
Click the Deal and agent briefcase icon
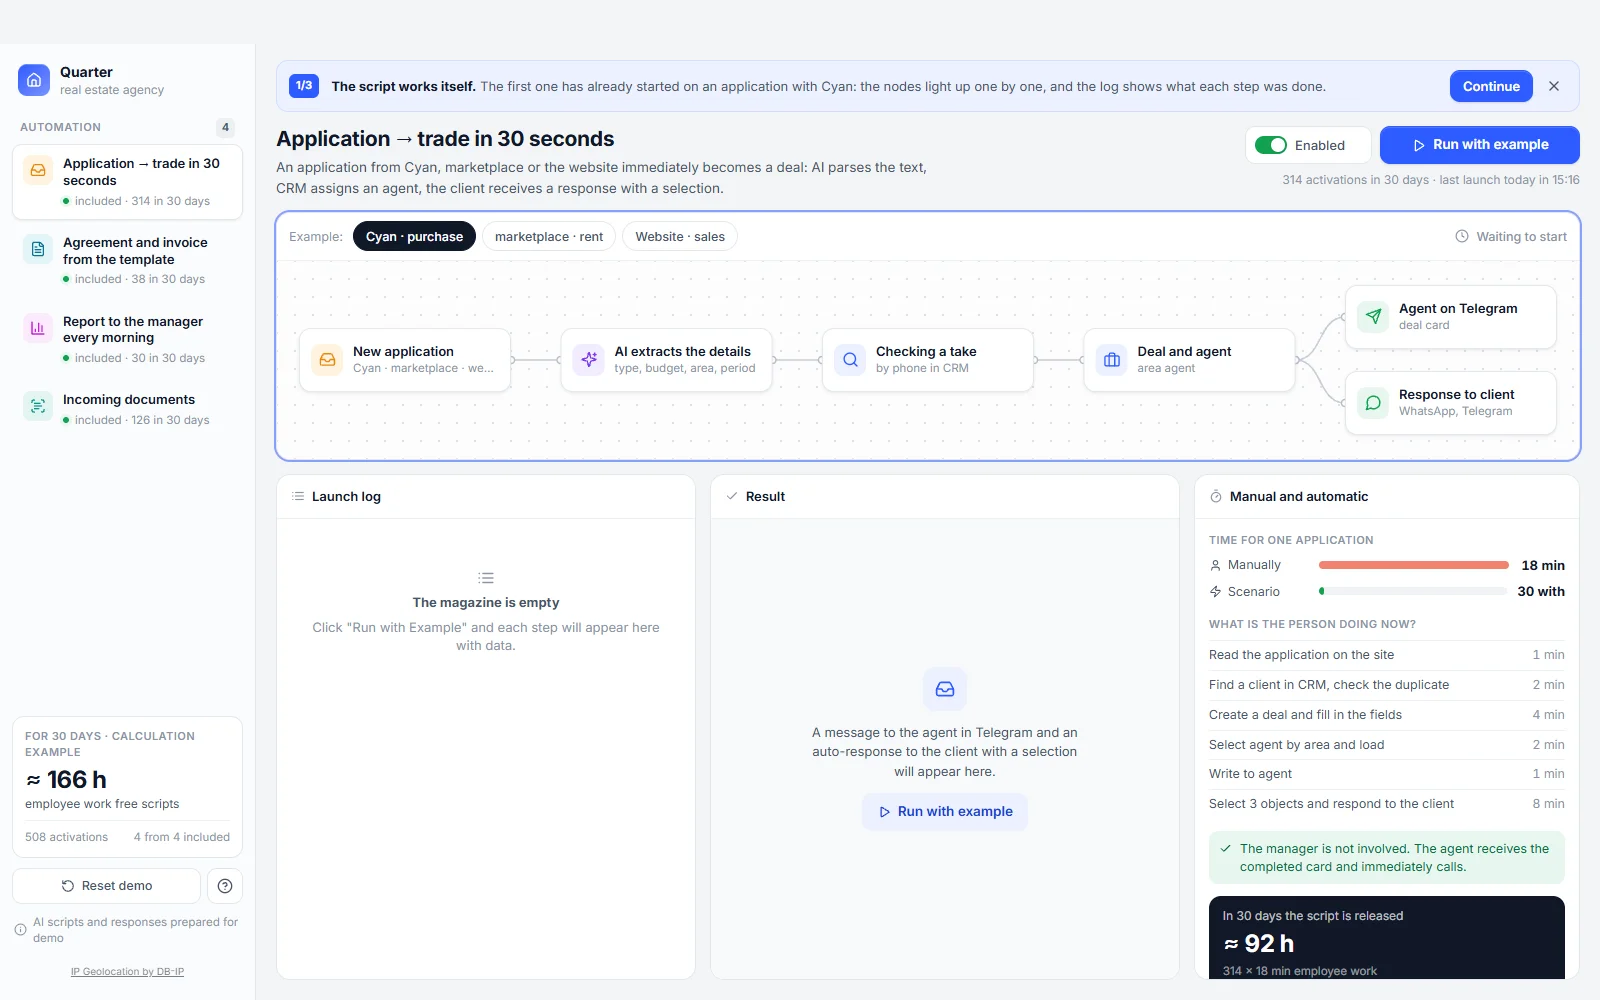(1112, 359)
